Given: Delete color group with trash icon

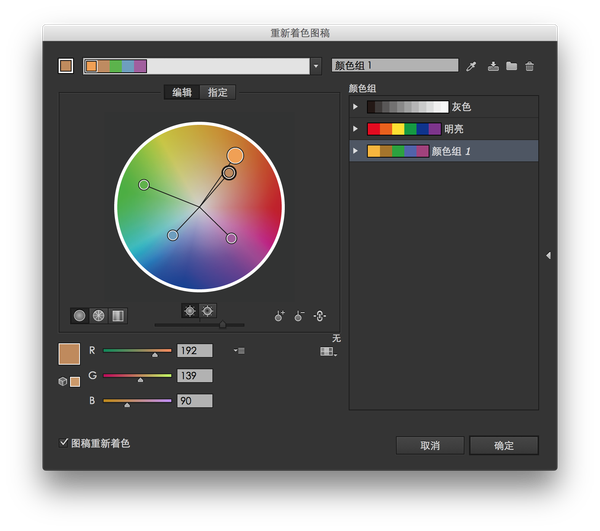Looking at the screenshot, I should tap(529, 66).
